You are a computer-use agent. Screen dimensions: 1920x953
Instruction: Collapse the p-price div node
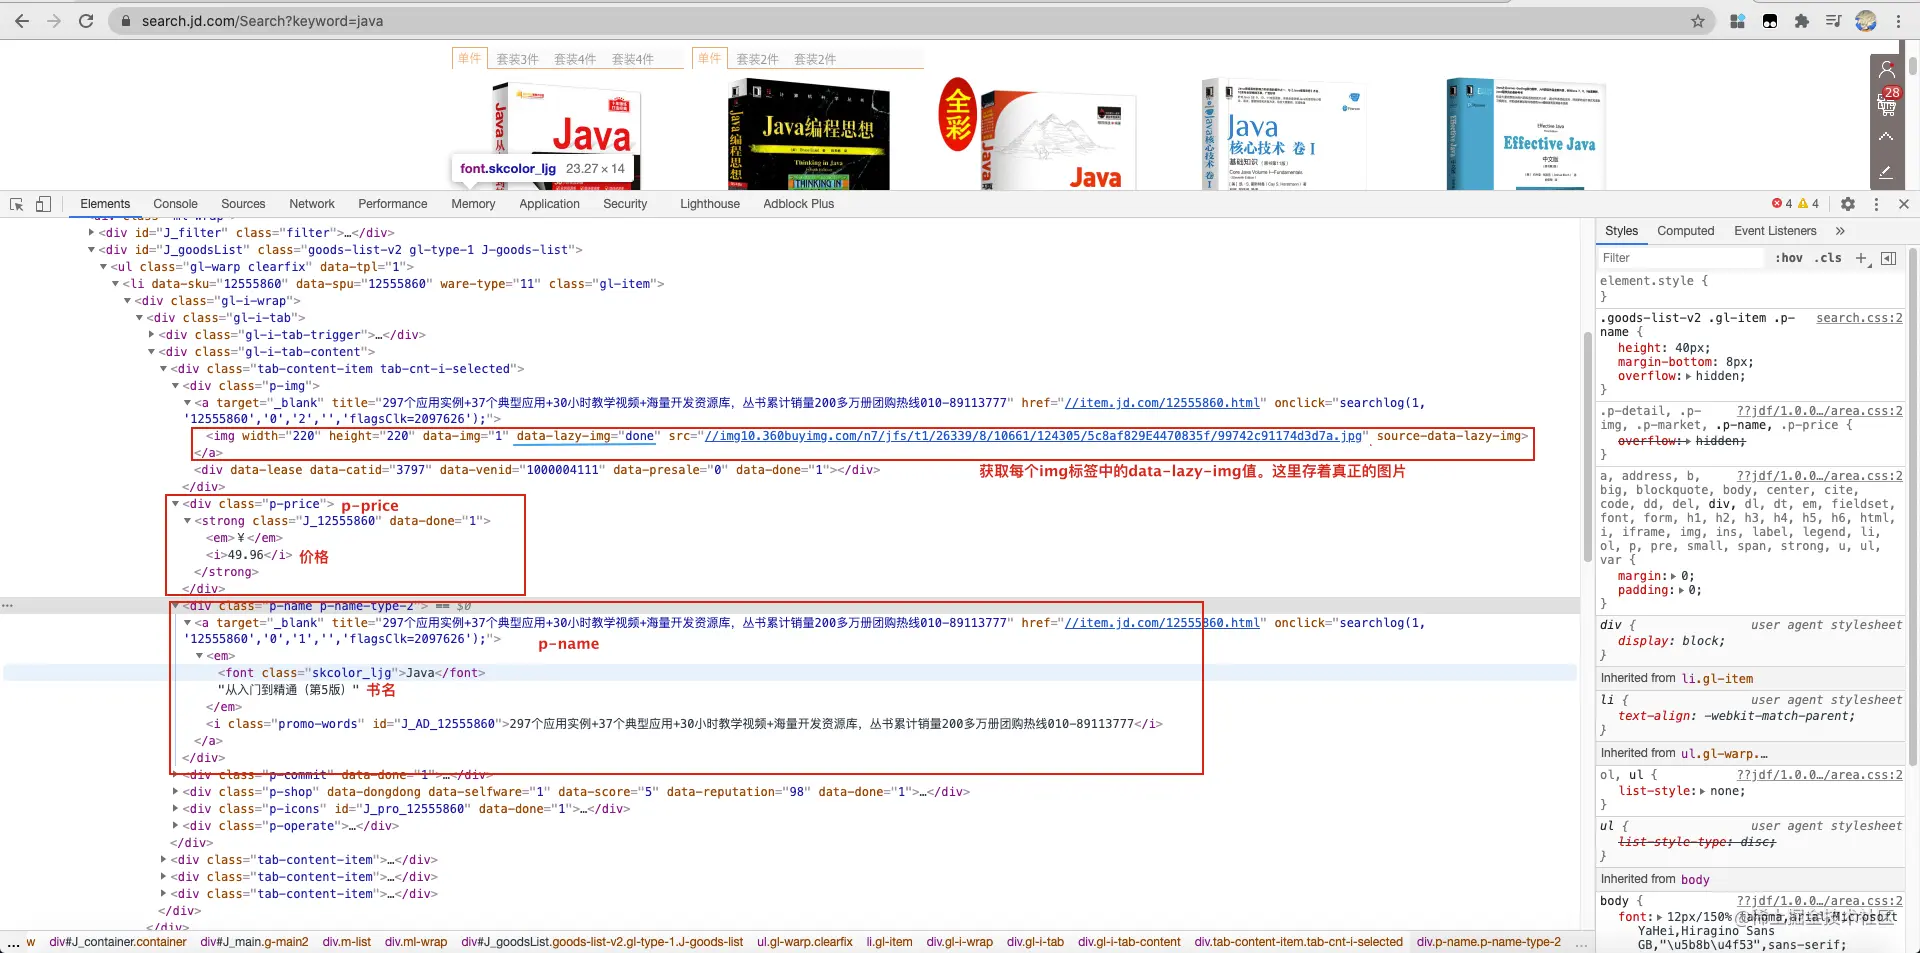(x=175, y=504)
